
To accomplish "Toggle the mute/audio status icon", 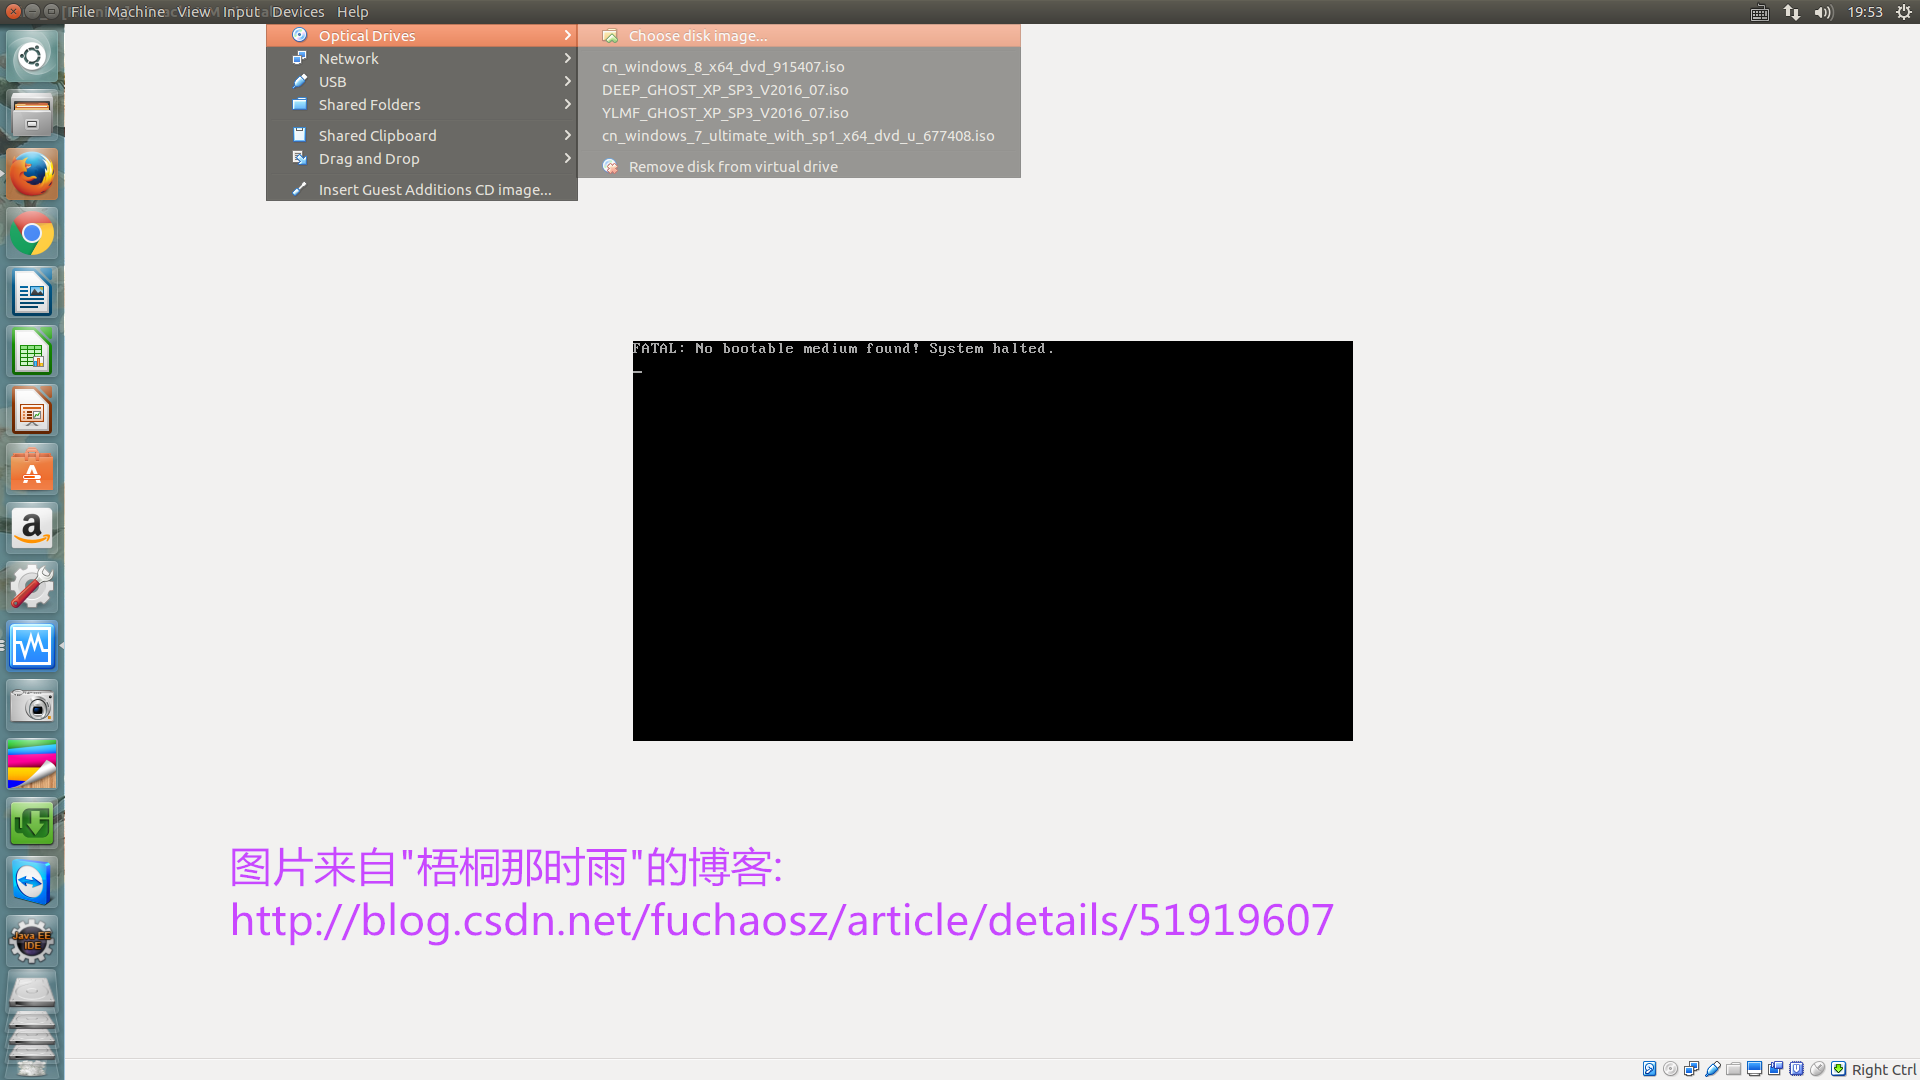I will click(x=1824, y=12).
